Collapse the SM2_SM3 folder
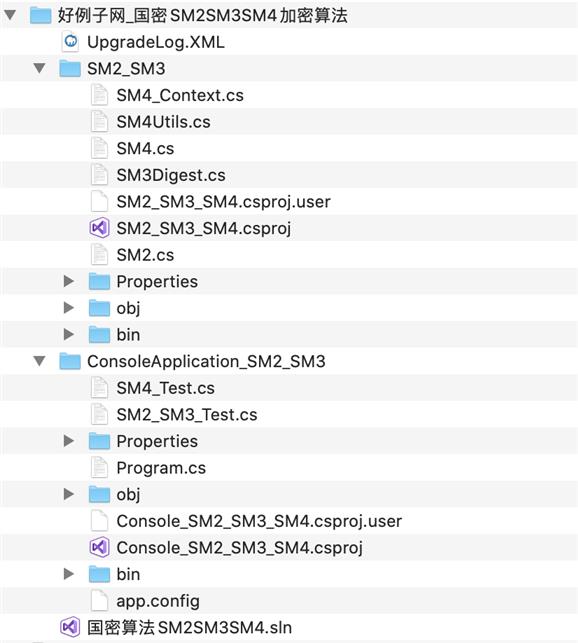This screenshot has width=578, height=643. point(39,68)
